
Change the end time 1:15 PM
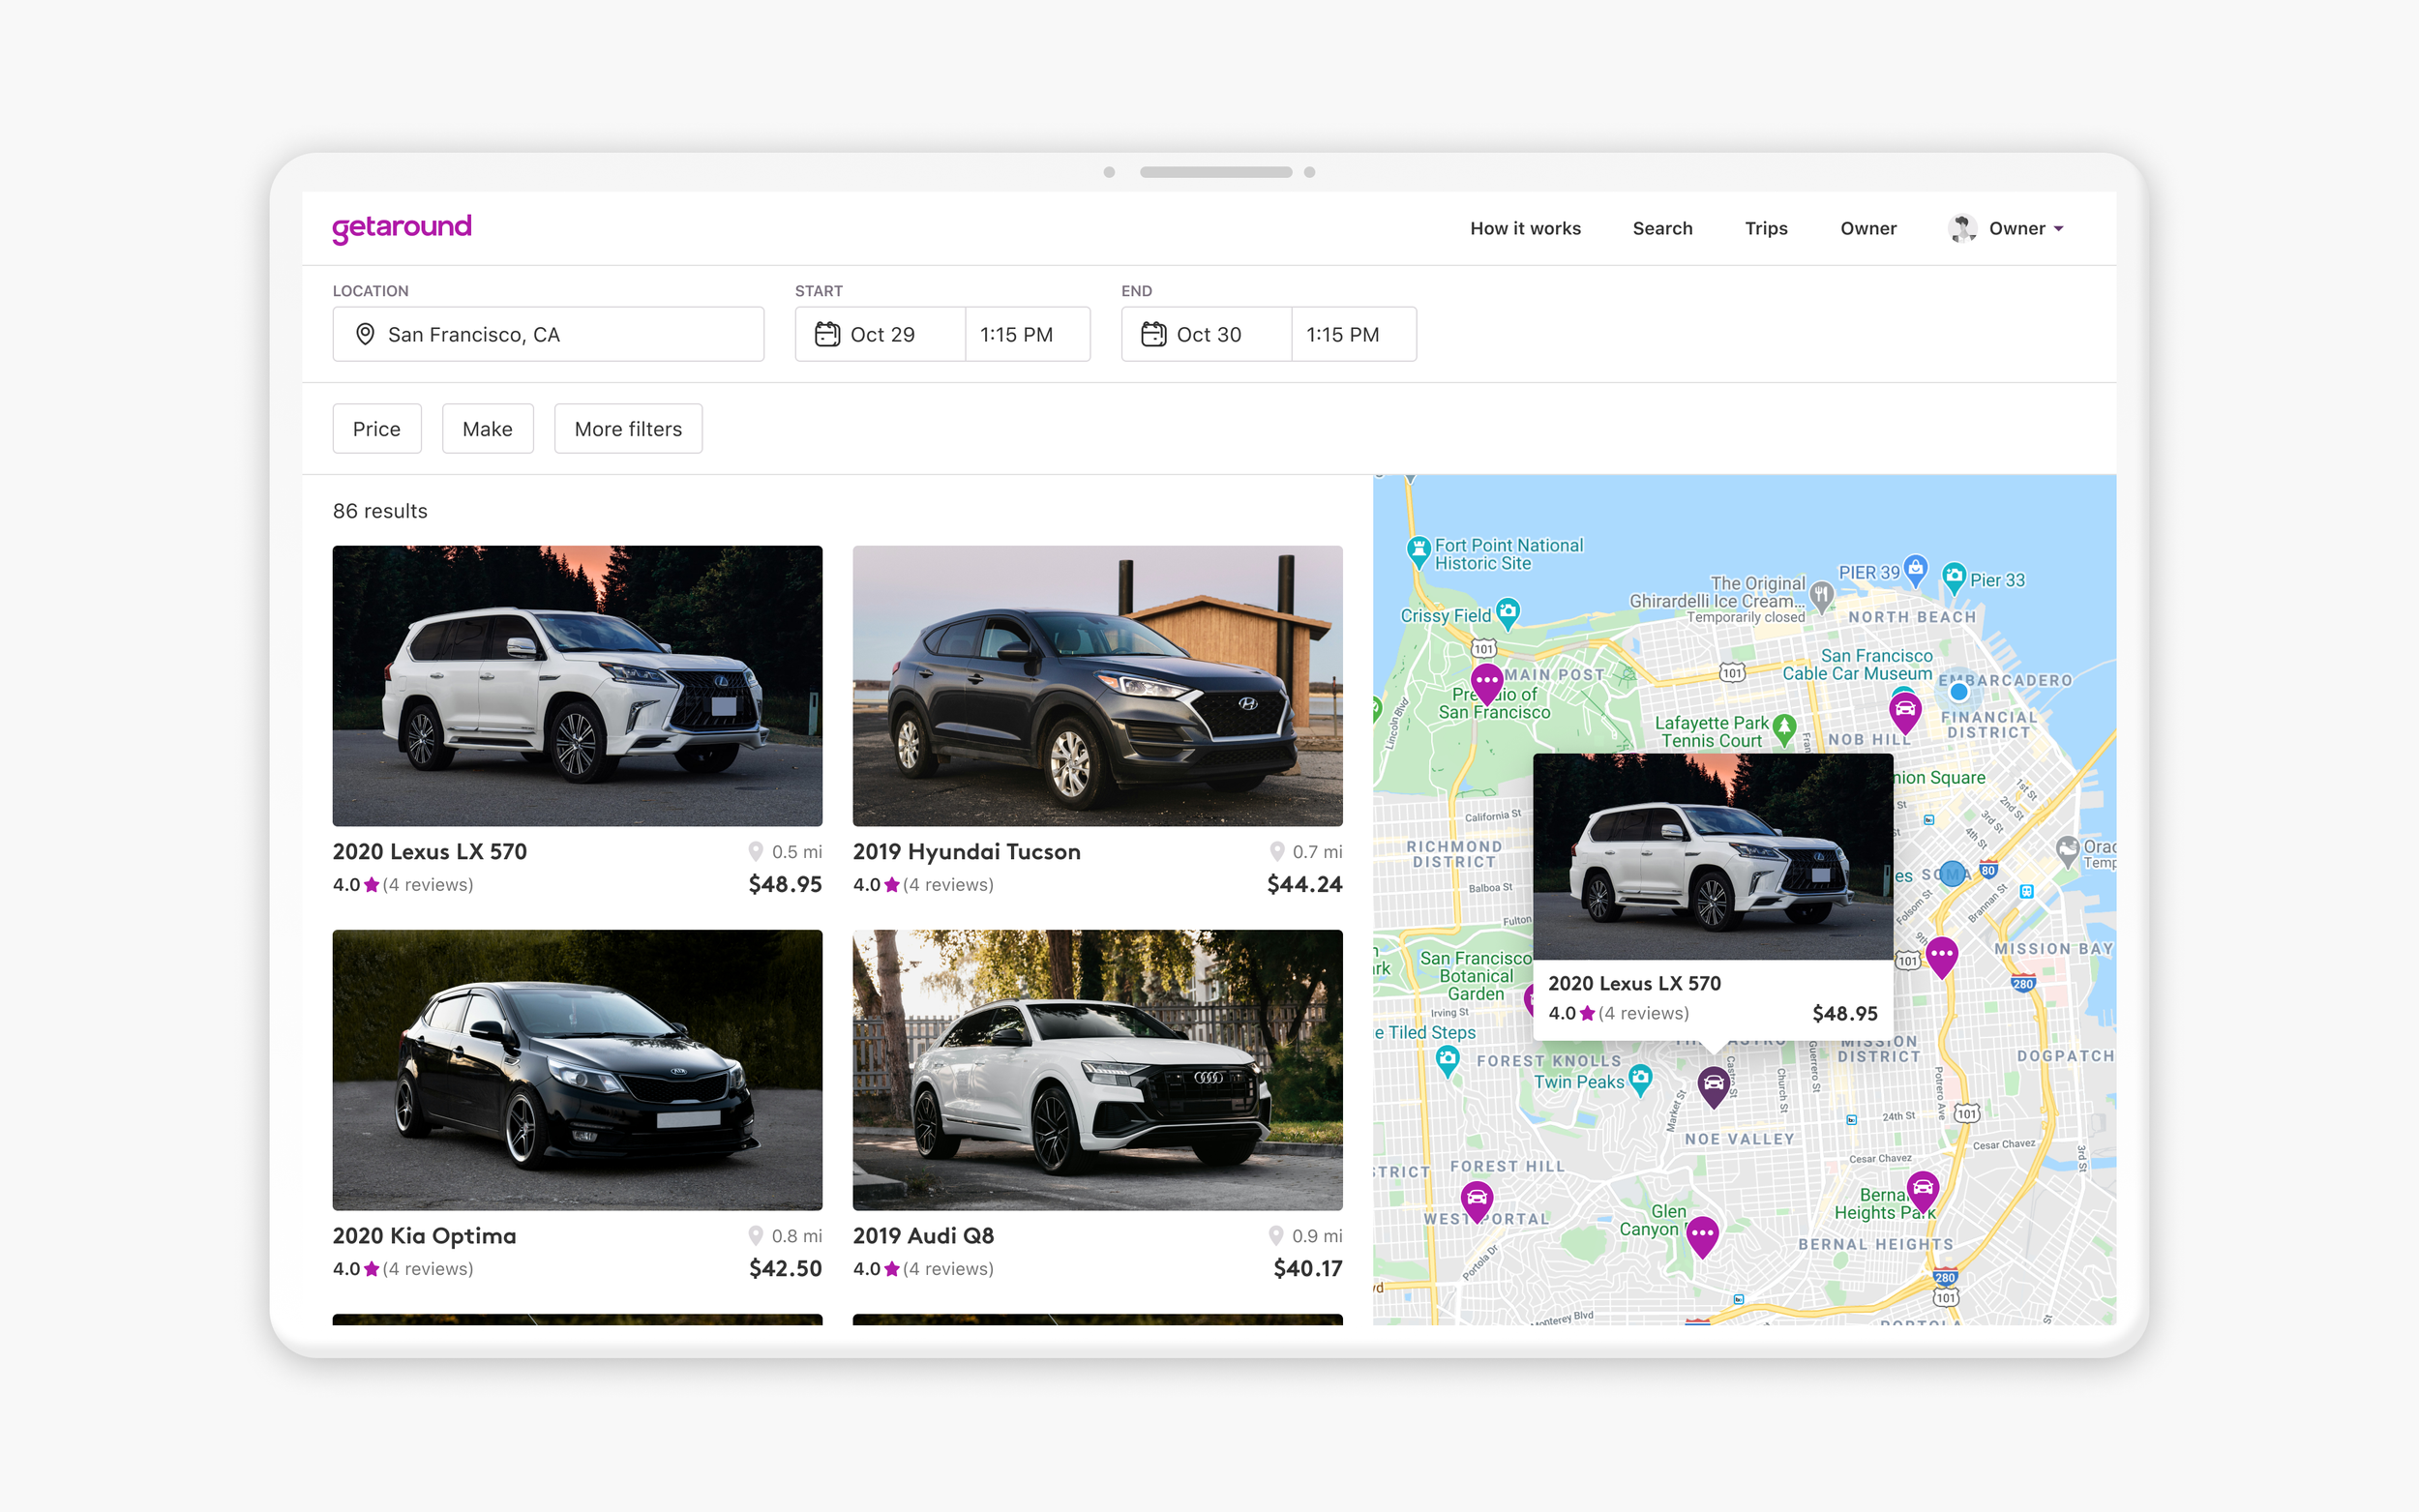(x=1354, y=334)
